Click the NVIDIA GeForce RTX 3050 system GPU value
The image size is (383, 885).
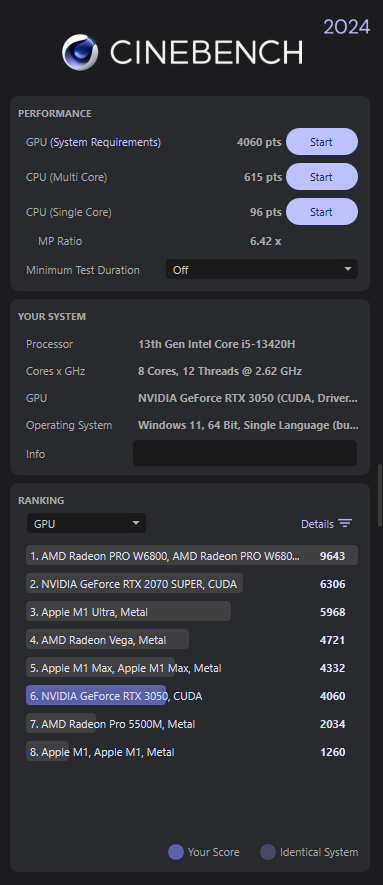pyautogui.click(x=248, y=398)
